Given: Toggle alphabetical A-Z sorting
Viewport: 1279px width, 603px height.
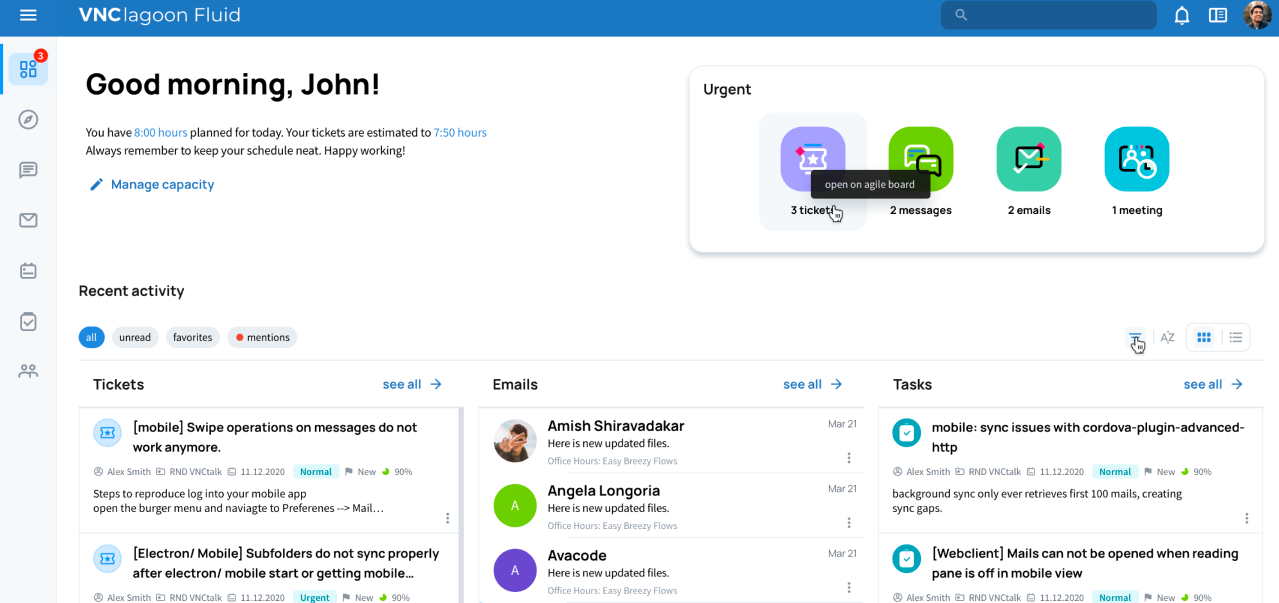Looking at the screenshot, I should point(1167,338).
